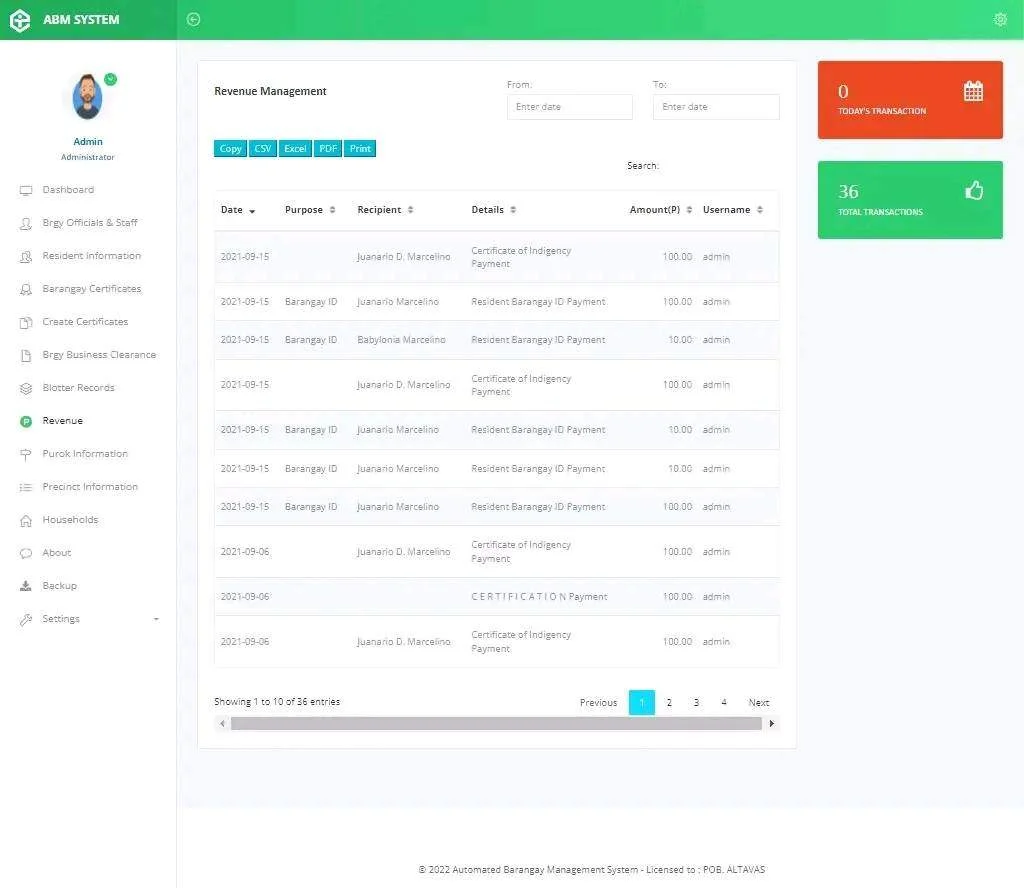Click the horizontal scrollbar thumb
The image size is (1024, 888).
pos(496,723)
